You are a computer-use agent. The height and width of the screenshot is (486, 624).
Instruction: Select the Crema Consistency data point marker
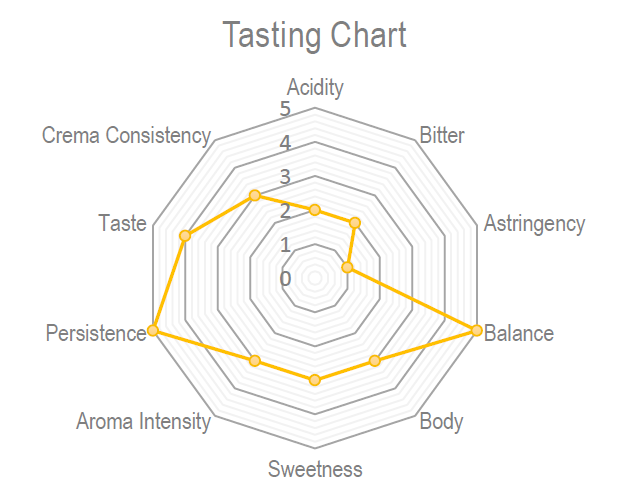coord(255,195)
